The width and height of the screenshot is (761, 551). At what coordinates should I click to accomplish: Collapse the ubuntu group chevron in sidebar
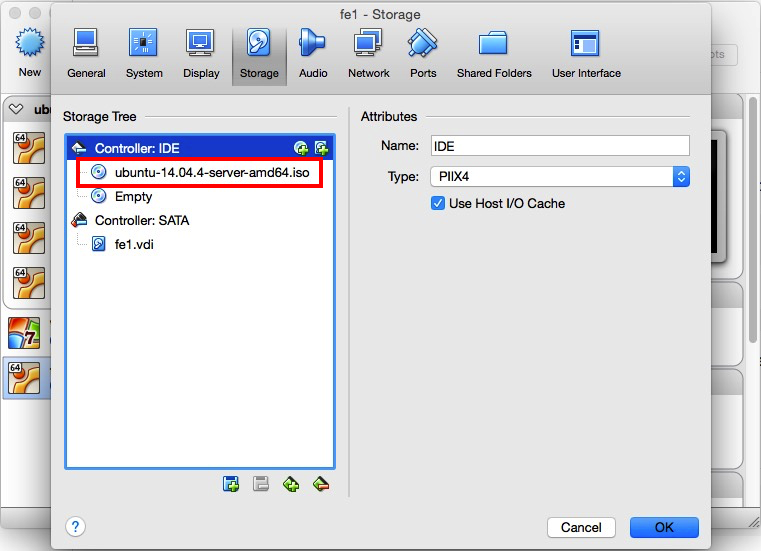[x=16, y=109]
